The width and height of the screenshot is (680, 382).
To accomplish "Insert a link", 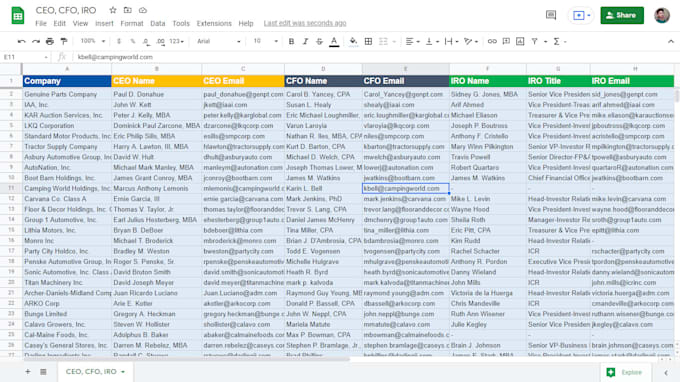I will [492, 41].
